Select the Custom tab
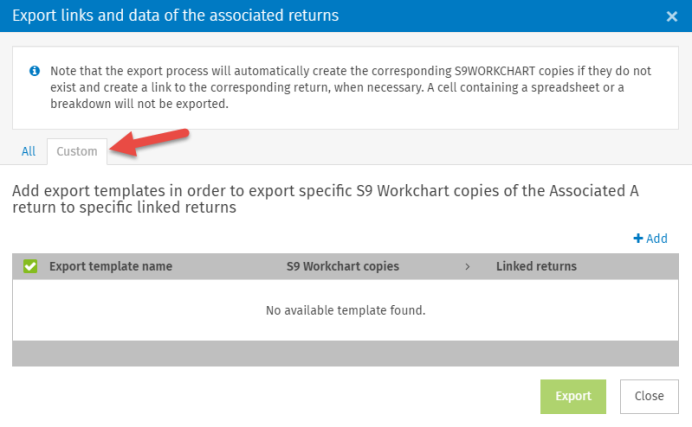The width and height of the screenshot is (692, 427). pyautogui.click(x=77, y=151)
